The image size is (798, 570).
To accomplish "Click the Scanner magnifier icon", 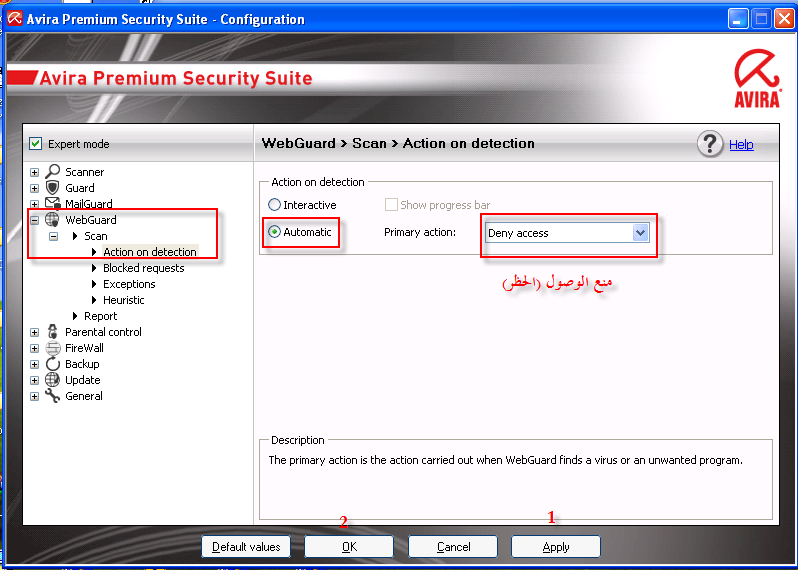I will point(52,172).
